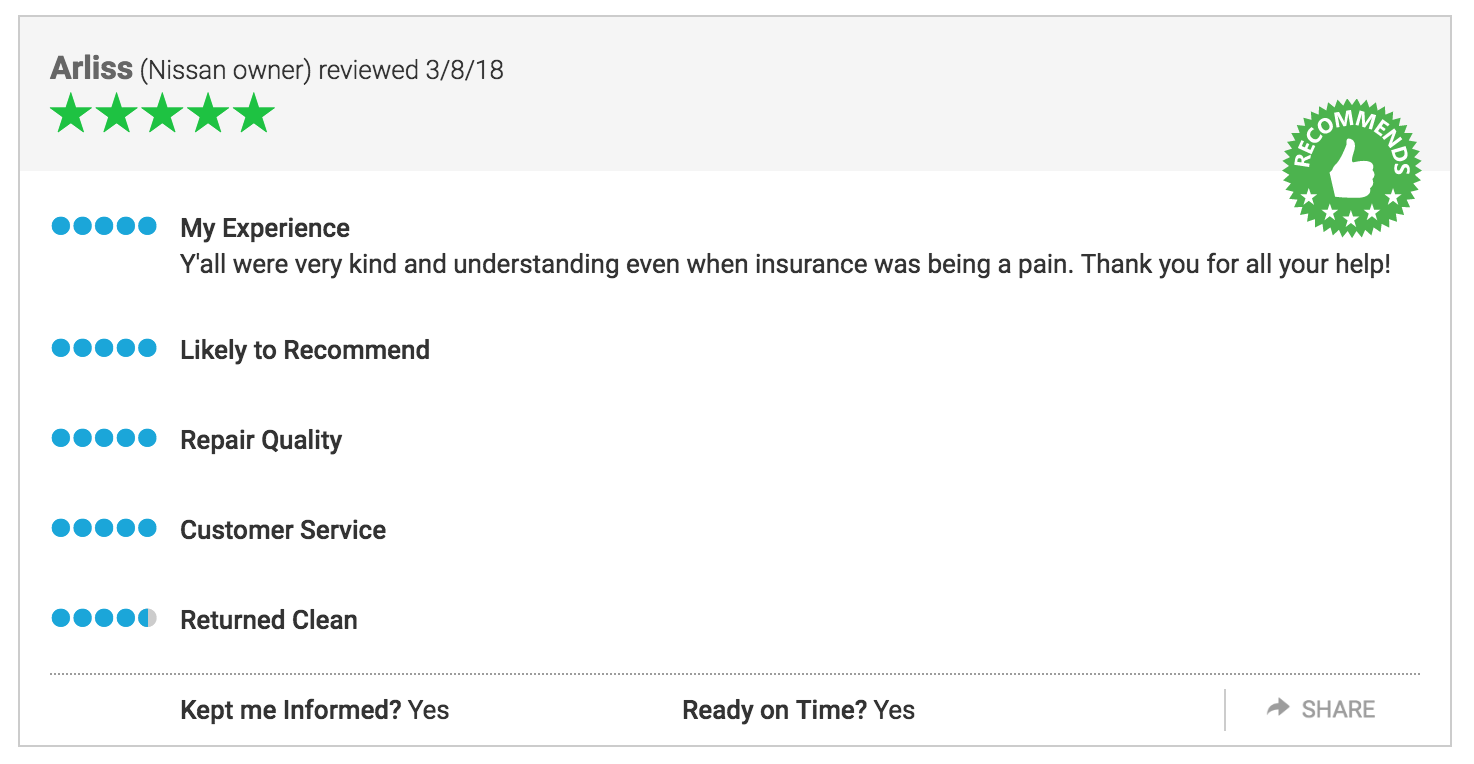The width and height of the screenshot is (1474, 764).
Task: Click the SHARE button
Action: [1321, 709]
